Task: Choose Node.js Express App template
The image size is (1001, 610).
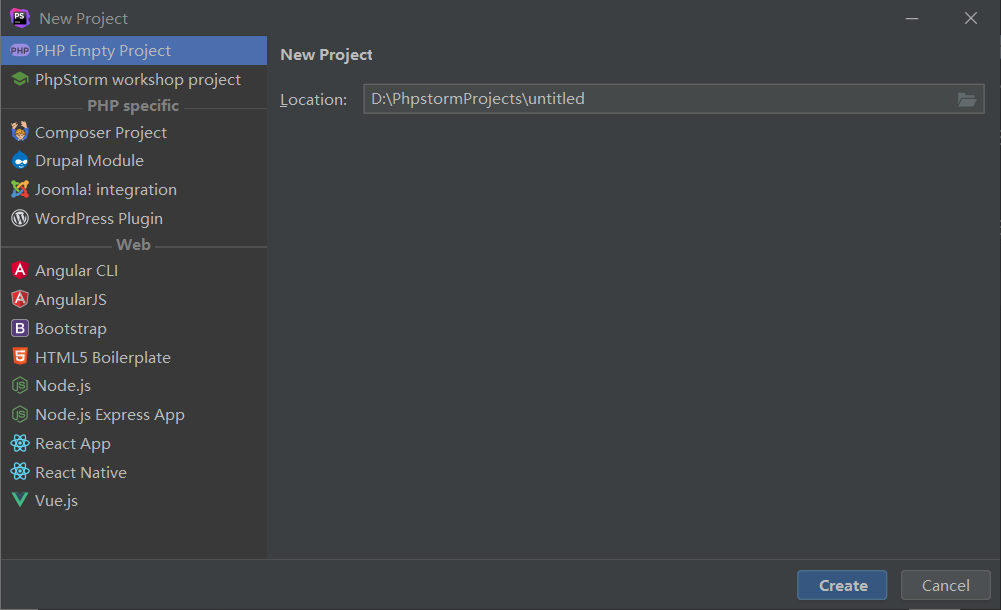Action: [134, 414]
